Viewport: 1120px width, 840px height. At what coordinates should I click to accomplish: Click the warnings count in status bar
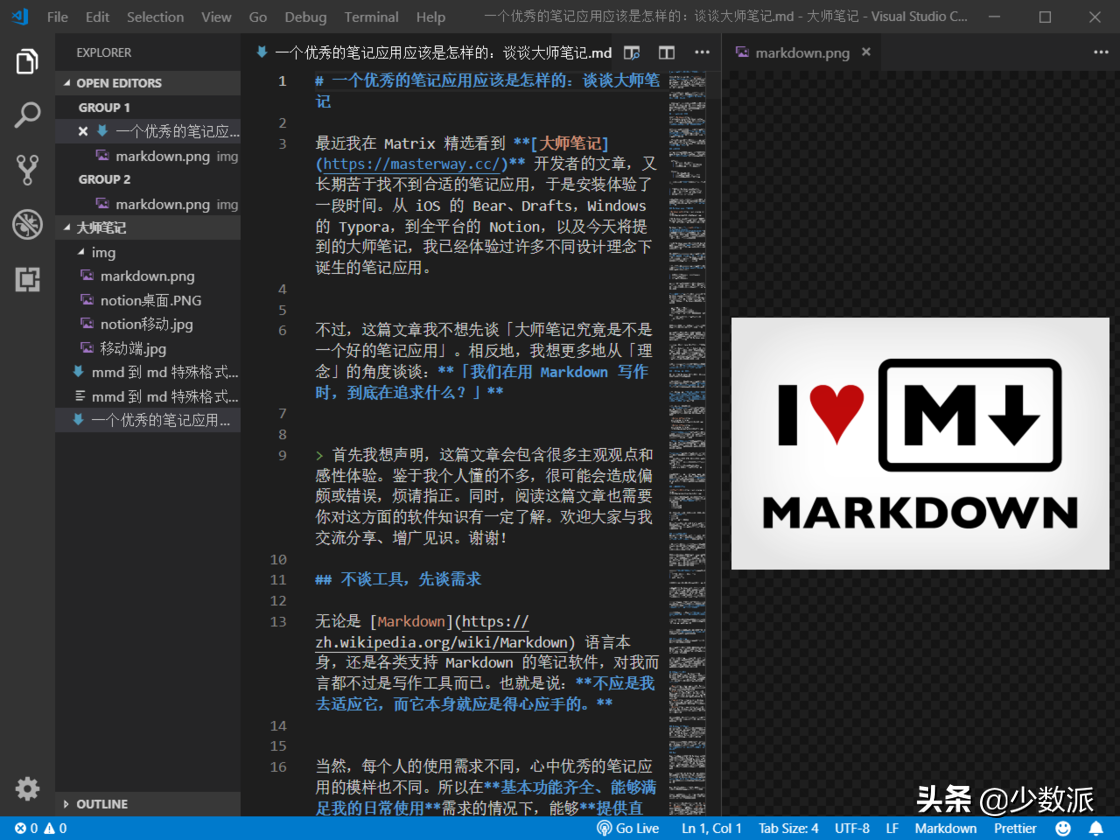[56, 829]
